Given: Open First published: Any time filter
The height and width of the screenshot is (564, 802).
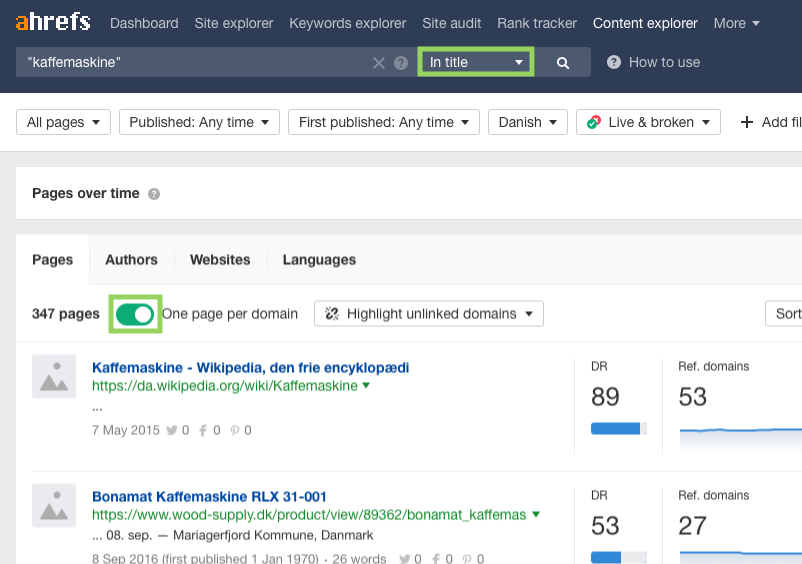Looking at the screenshot, I should pyautogui.click(x=384, y=122).
